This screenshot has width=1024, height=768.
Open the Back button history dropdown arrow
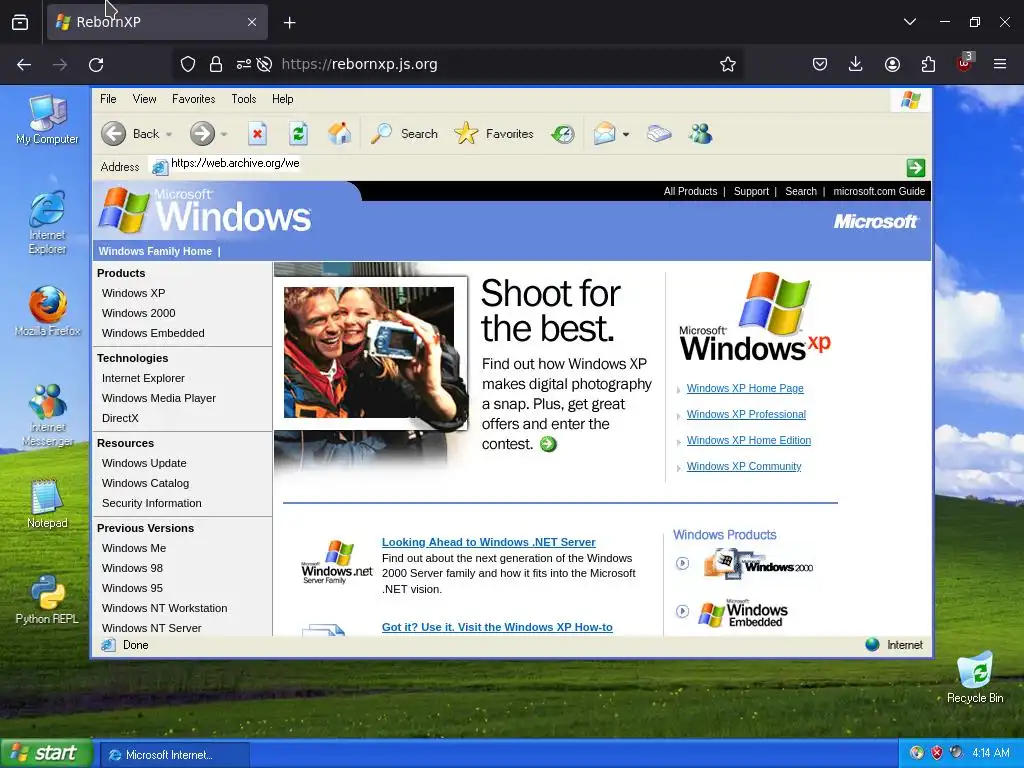click(169, 135)
